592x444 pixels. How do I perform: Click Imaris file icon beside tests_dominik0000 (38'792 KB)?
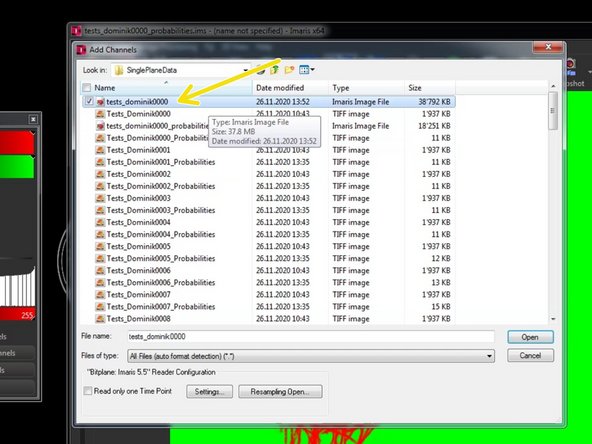(x=100, y=102)
